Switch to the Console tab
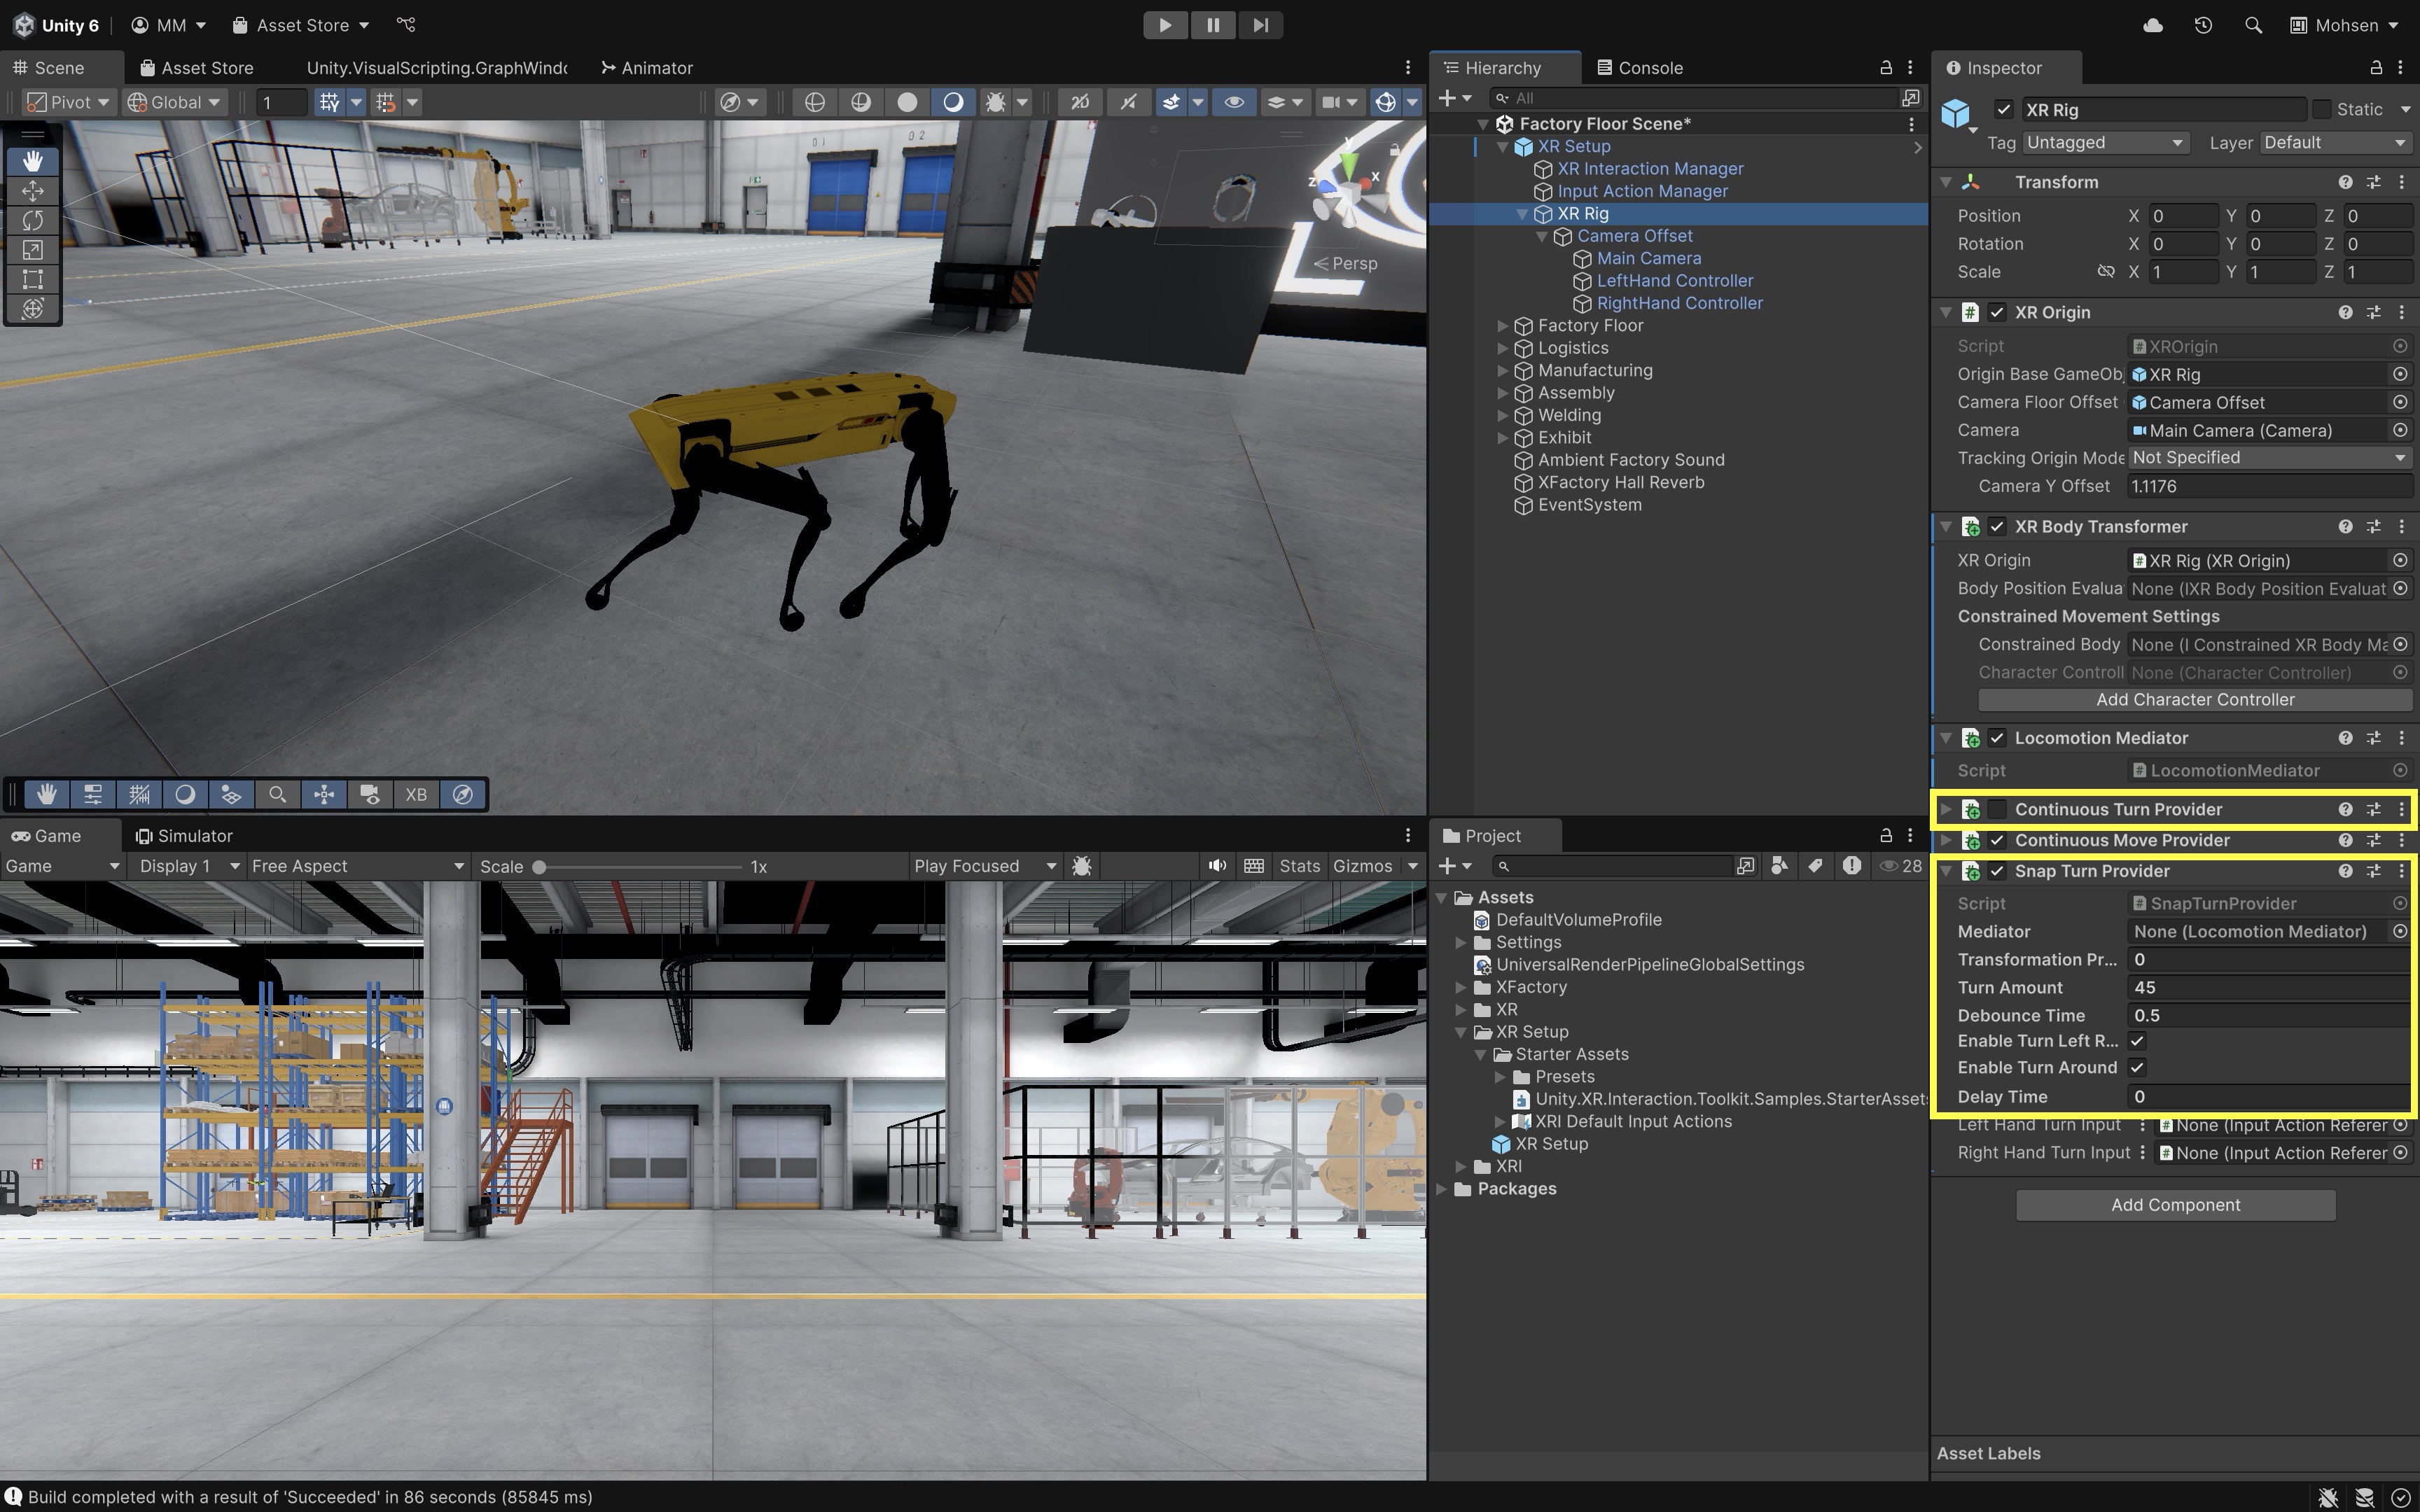Viewport: 2420px width, 1512px height. click(1640, 68)
